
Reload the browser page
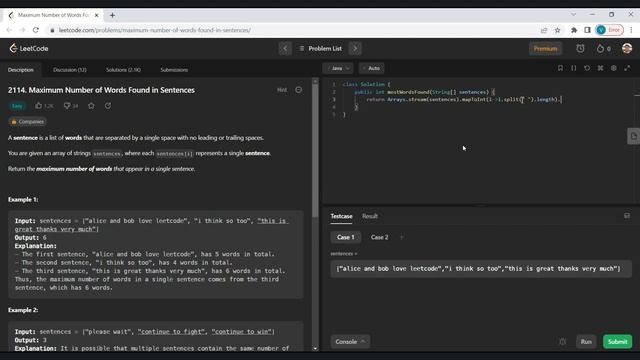pyautogui.click(x=36, y=30)
